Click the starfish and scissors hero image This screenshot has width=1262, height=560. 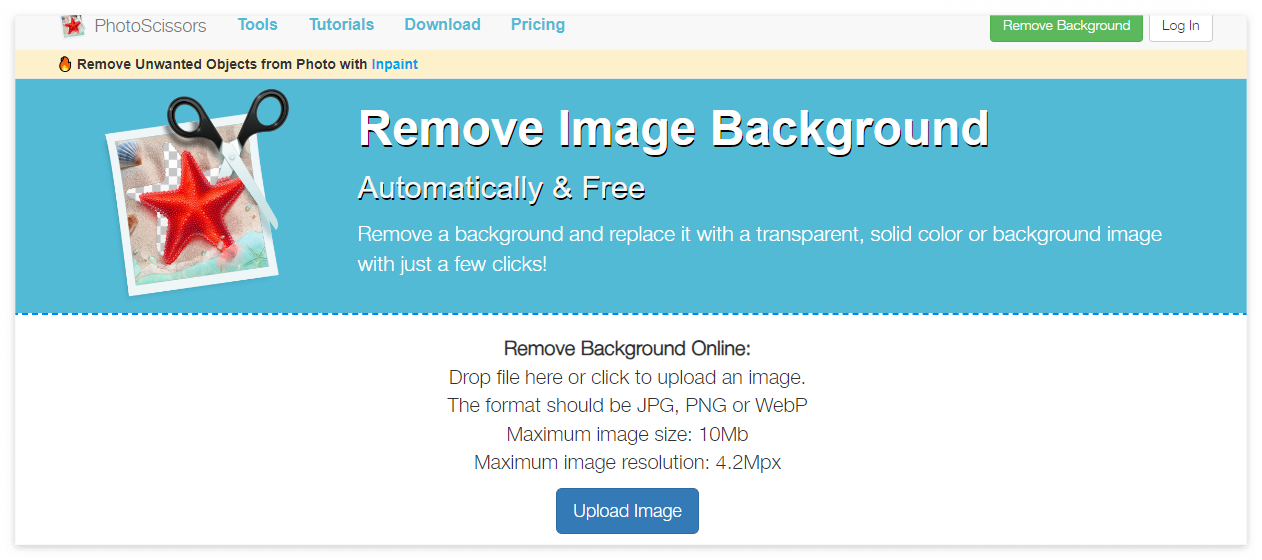coord(197,192)
